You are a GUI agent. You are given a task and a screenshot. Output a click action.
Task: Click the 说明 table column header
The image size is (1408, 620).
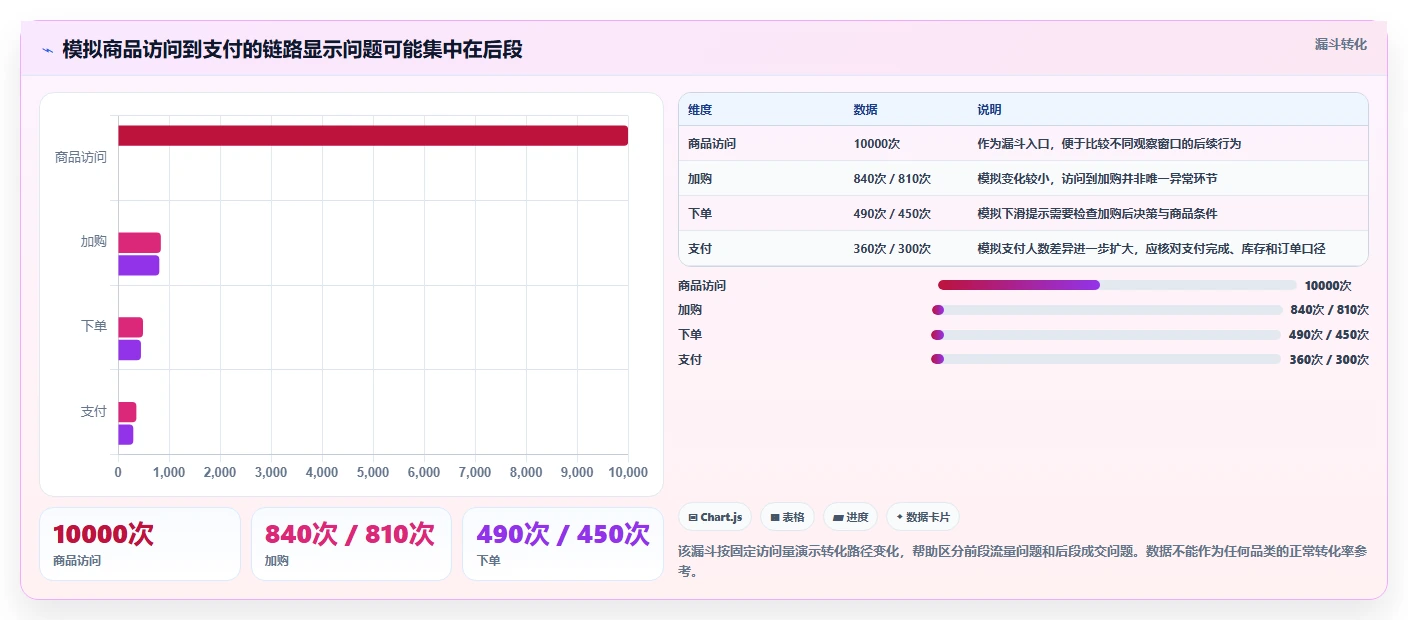click(989, 110)
